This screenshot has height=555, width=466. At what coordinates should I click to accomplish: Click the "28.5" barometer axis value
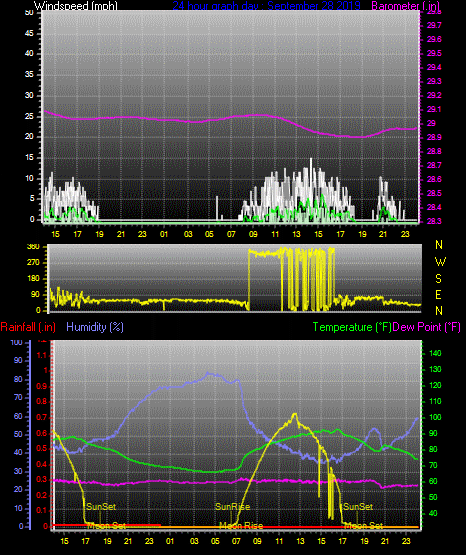coord(434,193)
